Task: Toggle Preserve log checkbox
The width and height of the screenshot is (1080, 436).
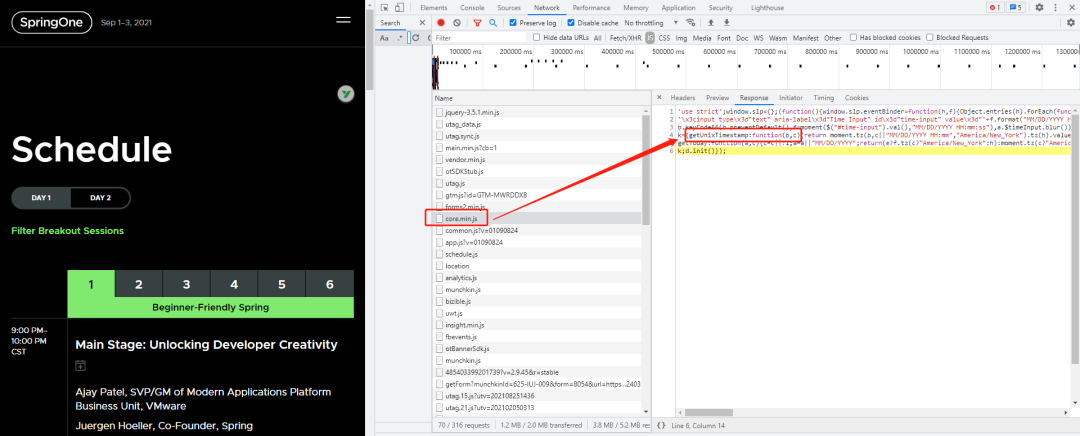Action: pyautogui.click(x=513, y=23)
